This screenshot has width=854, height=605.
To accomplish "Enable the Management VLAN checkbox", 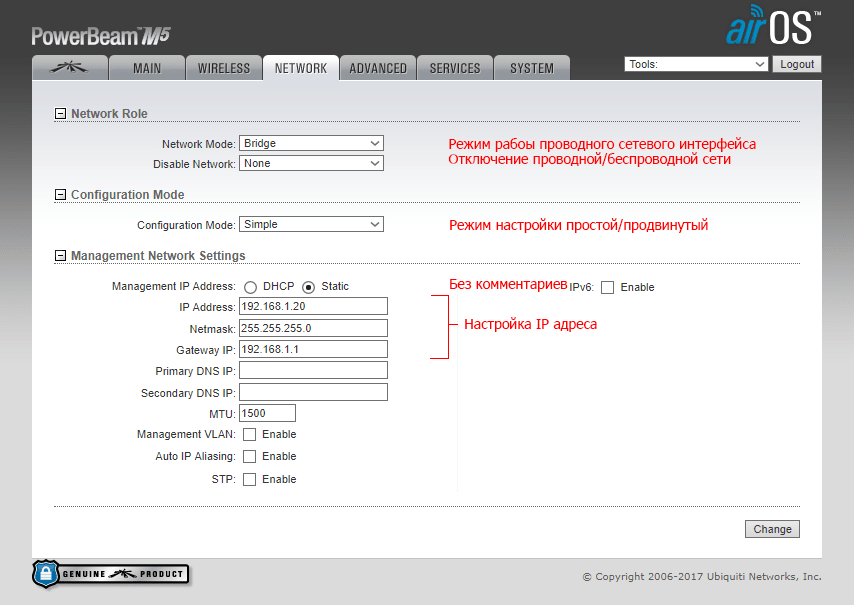I will point(249,435).
